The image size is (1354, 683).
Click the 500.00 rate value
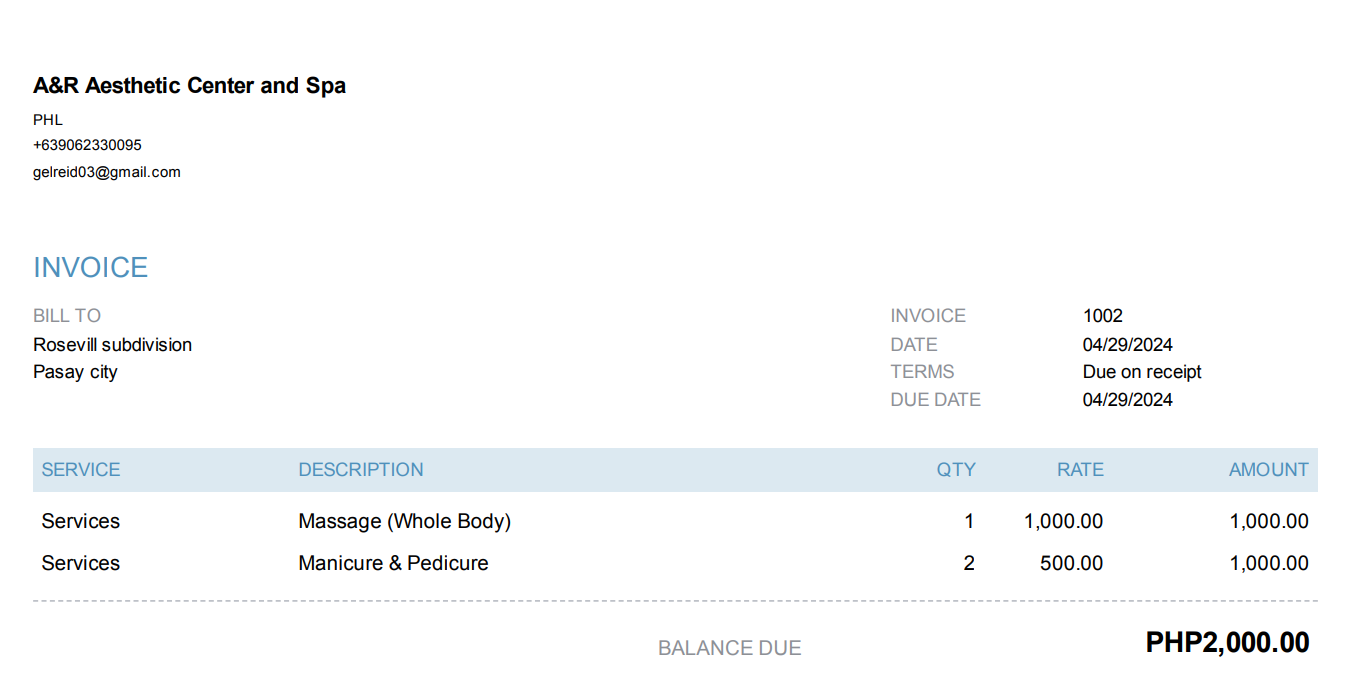coord(1071,563)
